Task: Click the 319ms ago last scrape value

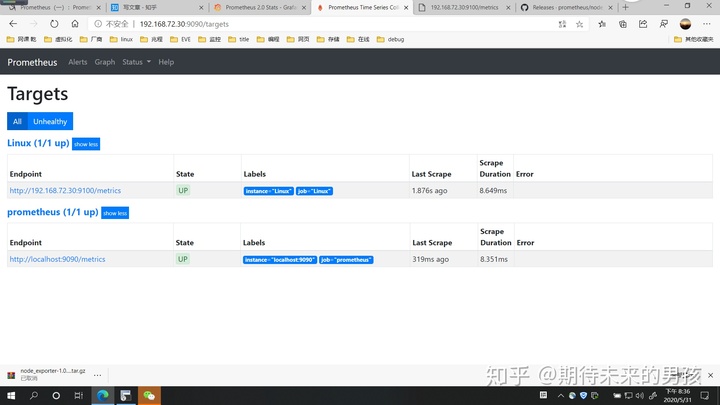Action: click(431, 259)
